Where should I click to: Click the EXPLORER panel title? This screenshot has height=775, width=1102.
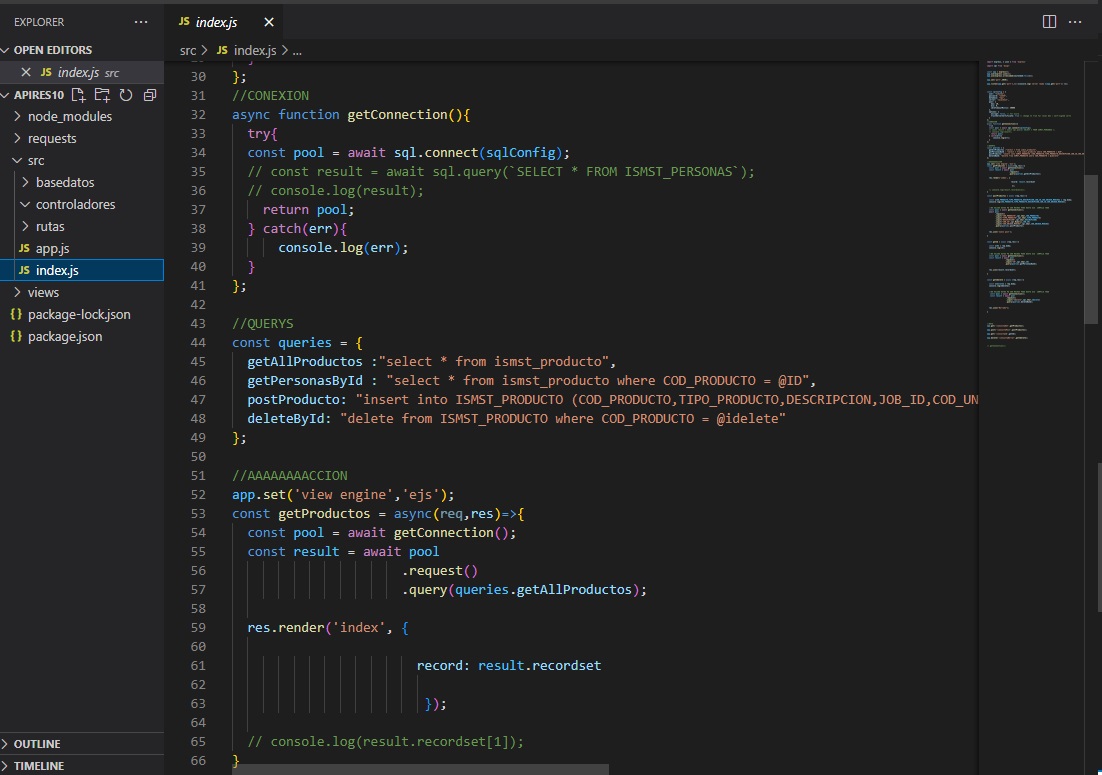click(39, 22)
